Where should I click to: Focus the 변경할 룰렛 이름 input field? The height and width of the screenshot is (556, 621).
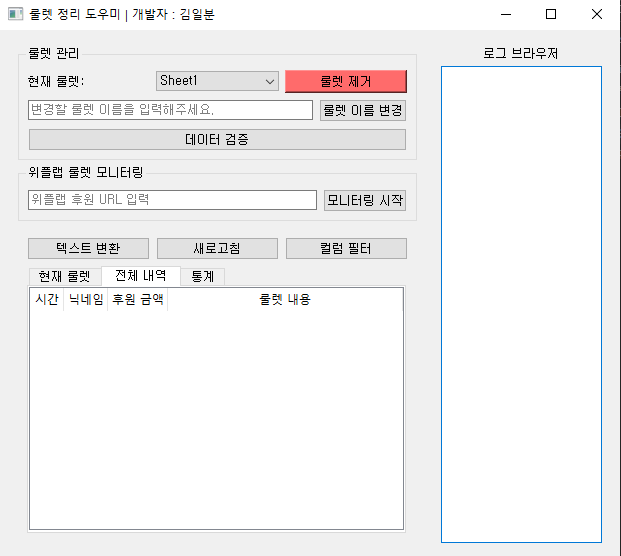click(x=170, y=110)
